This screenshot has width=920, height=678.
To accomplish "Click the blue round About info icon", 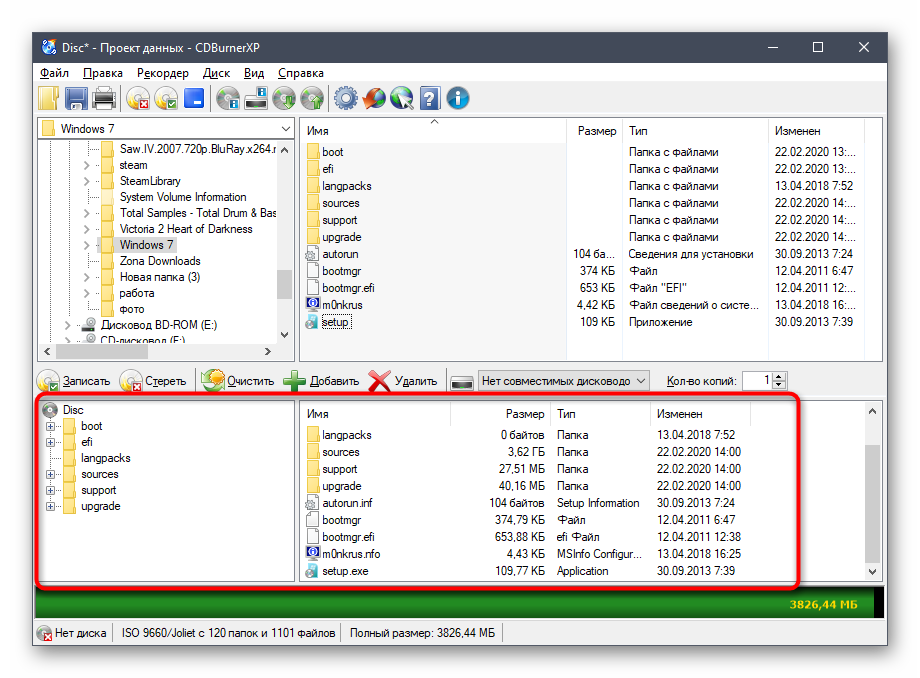I will click(458, 98).
